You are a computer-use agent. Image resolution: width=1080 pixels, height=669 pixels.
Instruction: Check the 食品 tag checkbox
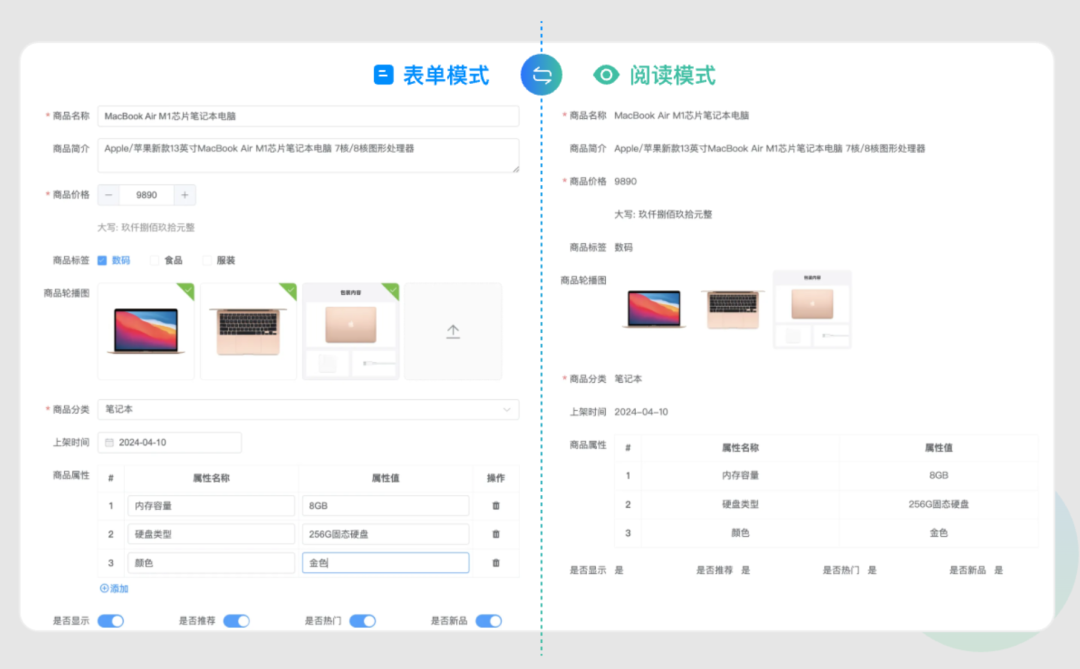(x=154, y=260)
